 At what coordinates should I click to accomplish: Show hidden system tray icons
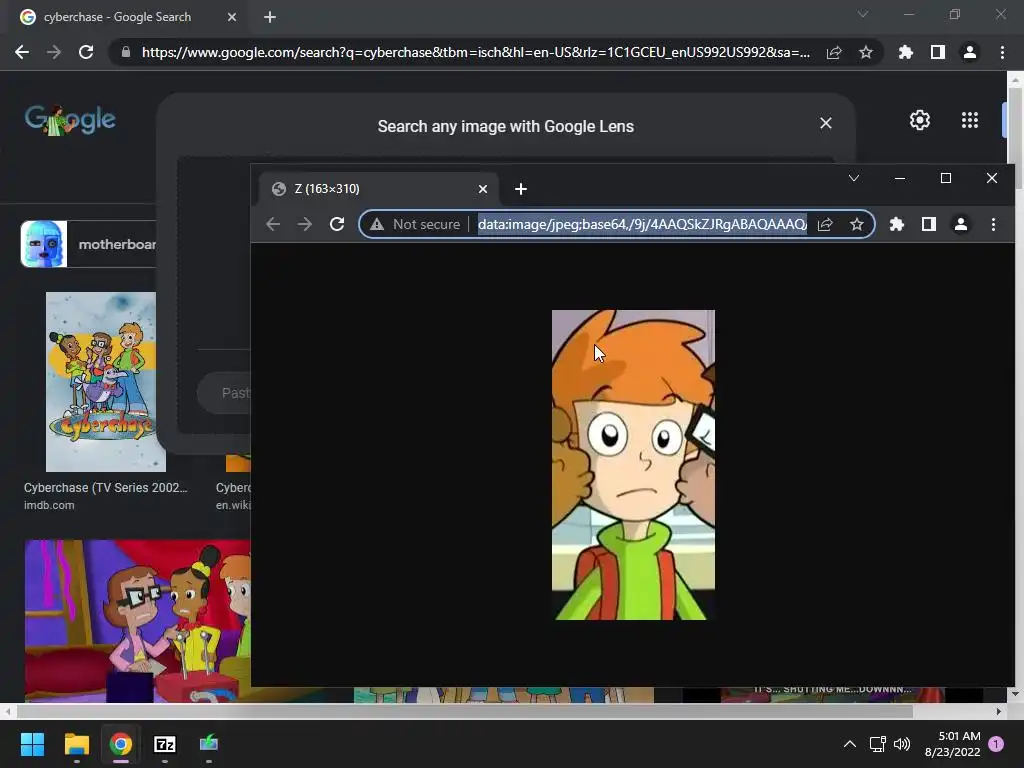point(850,744)
